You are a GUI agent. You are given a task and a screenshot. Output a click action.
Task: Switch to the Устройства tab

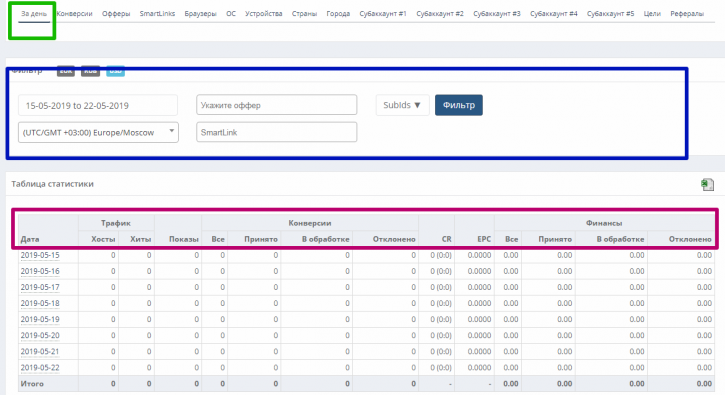[x=264, y=14]
